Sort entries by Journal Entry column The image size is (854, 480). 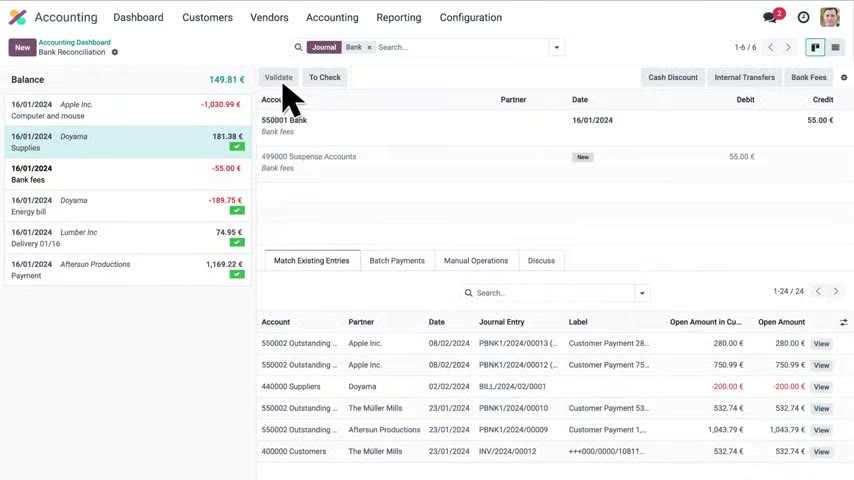pyautogui.click(x=502, y=322)
